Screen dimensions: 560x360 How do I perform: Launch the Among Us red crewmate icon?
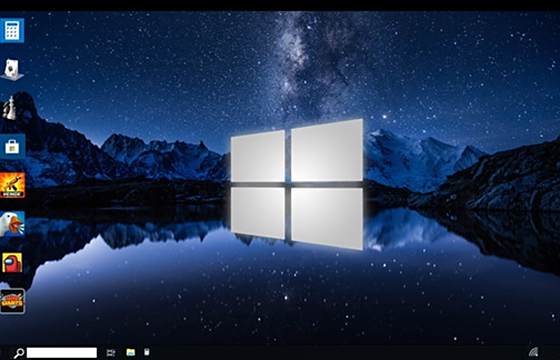12,263
